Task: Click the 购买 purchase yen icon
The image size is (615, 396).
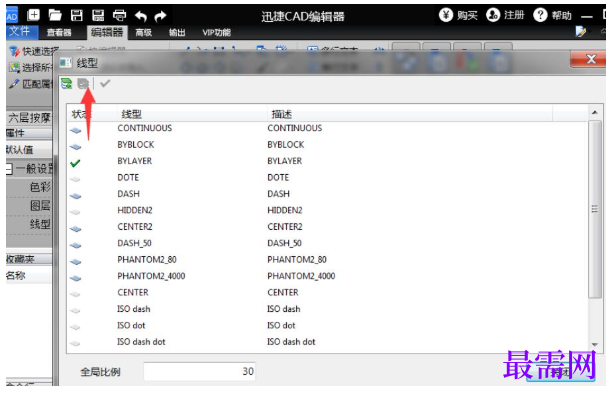Action: (x=446, y=15)
